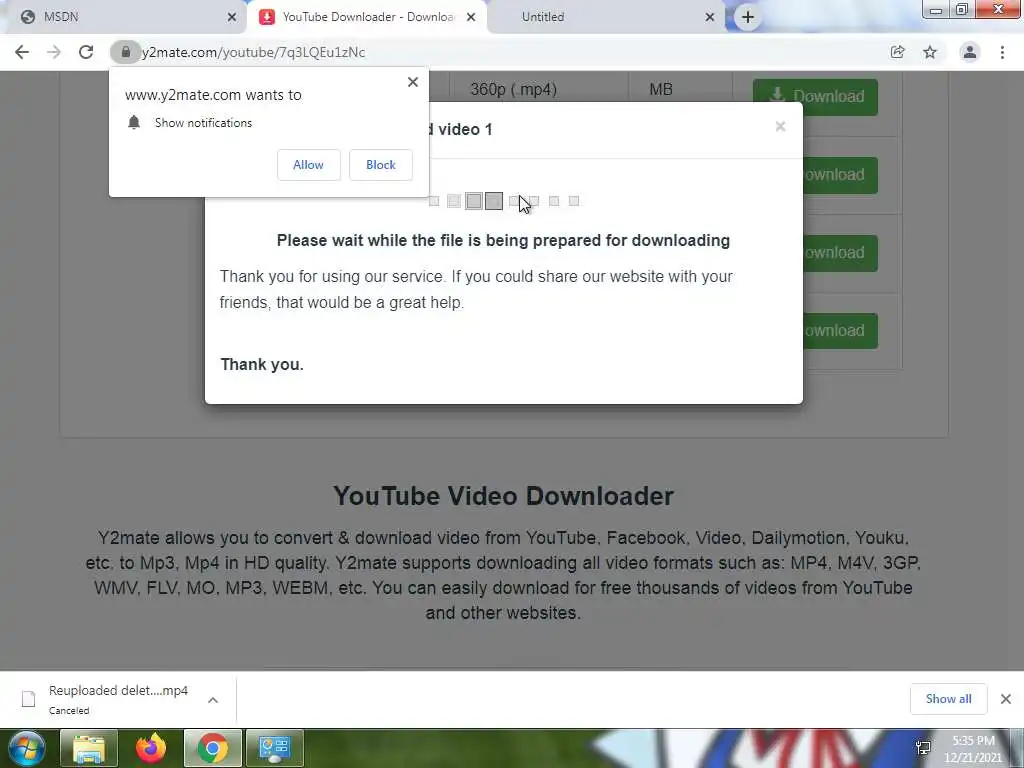1024x768 pixels.
Task: Bookmark this page with the star icon
Action: click(930, 52)
